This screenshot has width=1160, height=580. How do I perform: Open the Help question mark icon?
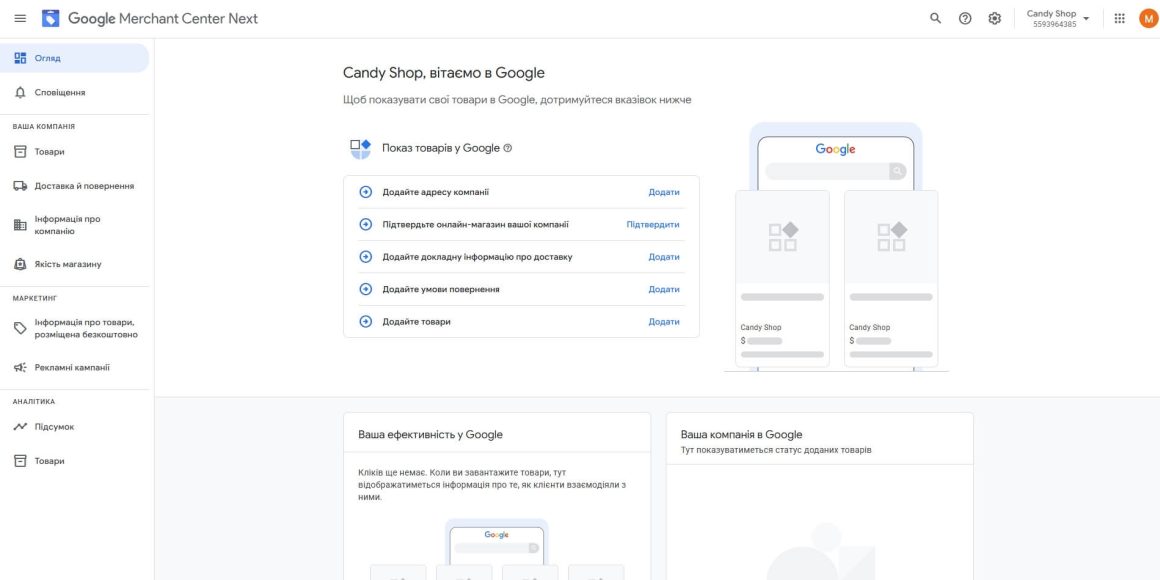tap(965, 18)
